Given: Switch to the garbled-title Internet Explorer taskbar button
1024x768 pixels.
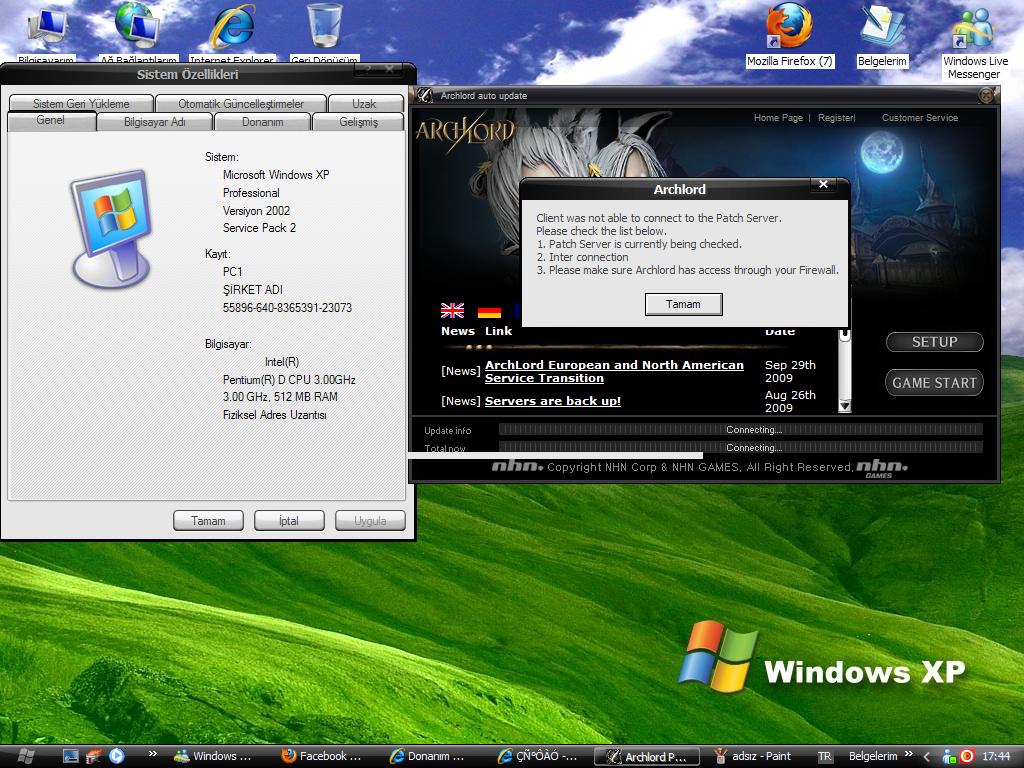Looking at the screenshot, I should coord(536,756).
